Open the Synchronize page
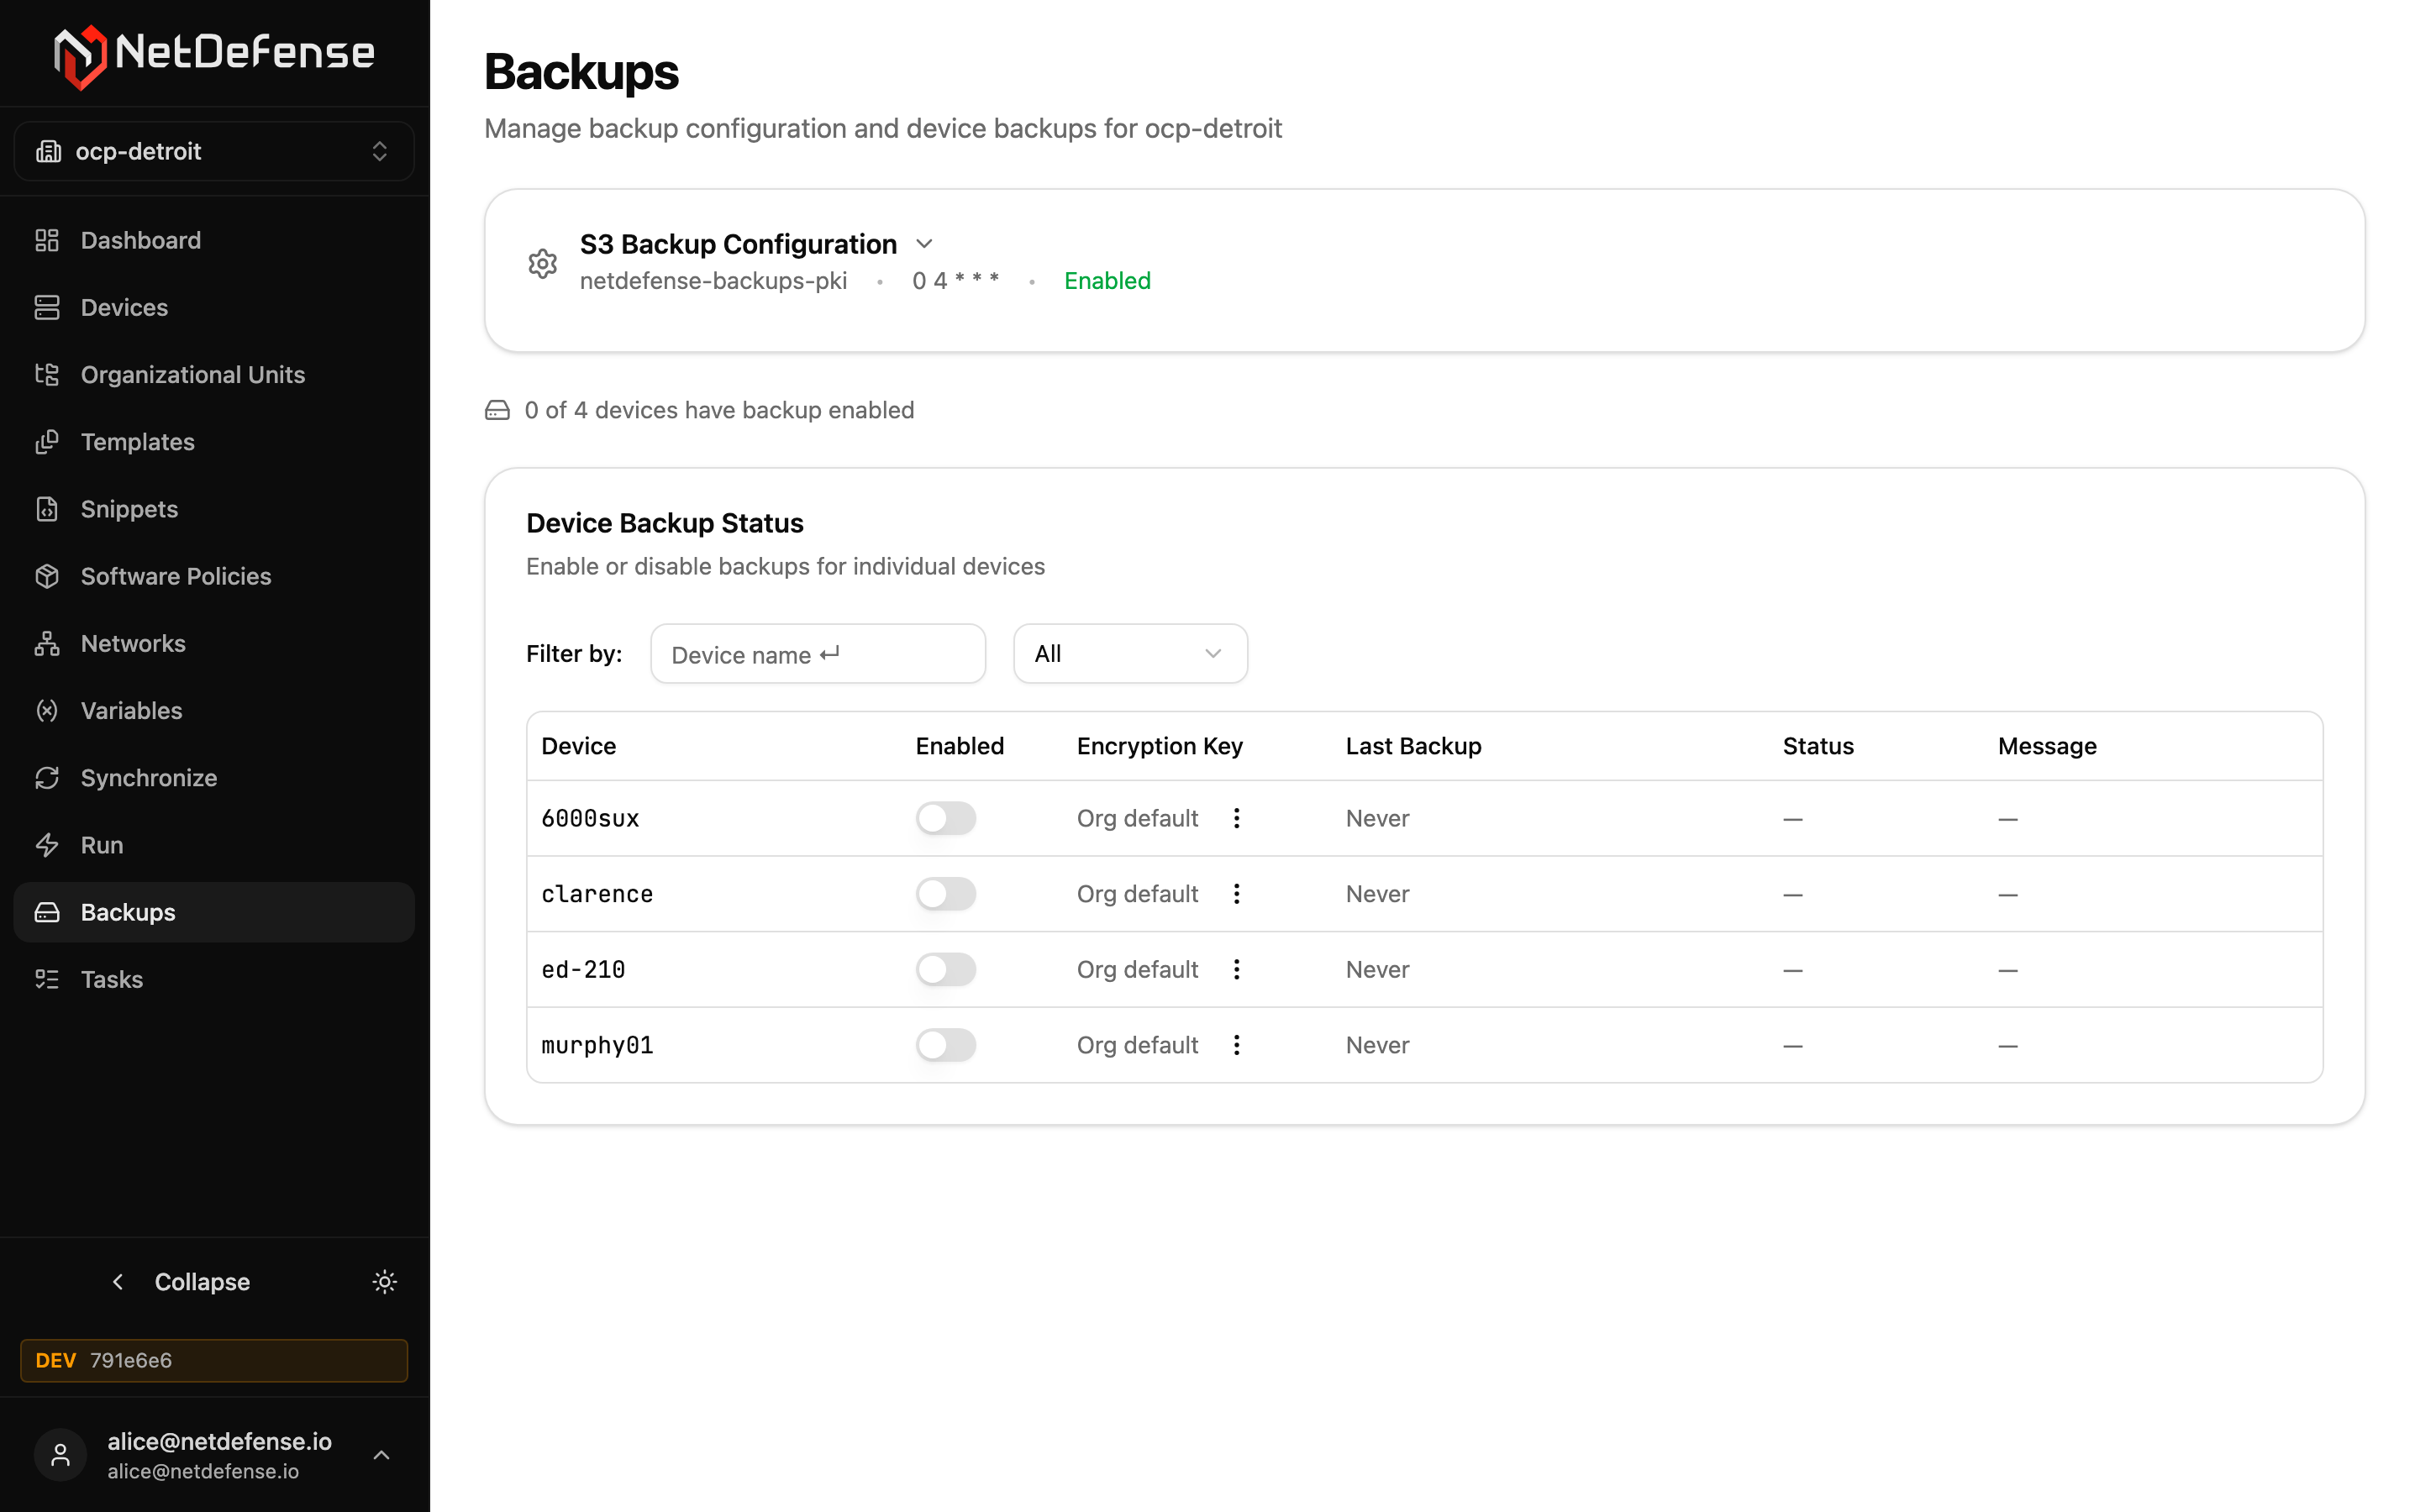The height and width of the screenshot is (1512, 2420). point(214,777)
